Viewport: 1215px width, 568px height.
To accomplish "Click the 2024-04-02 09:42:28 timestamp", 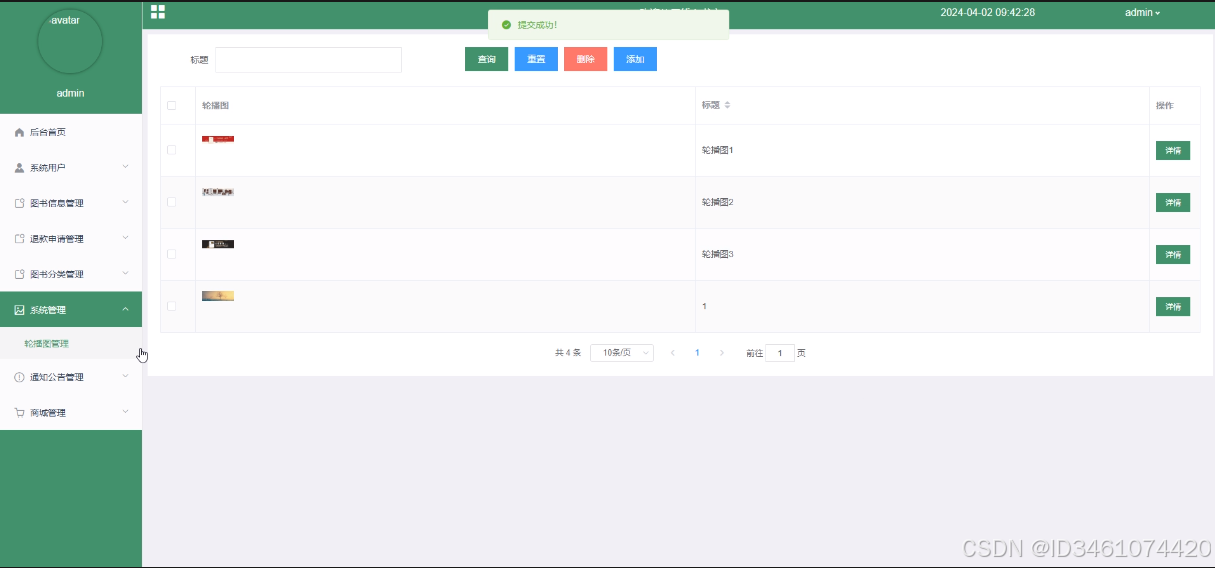I will (x=988, y=13).
